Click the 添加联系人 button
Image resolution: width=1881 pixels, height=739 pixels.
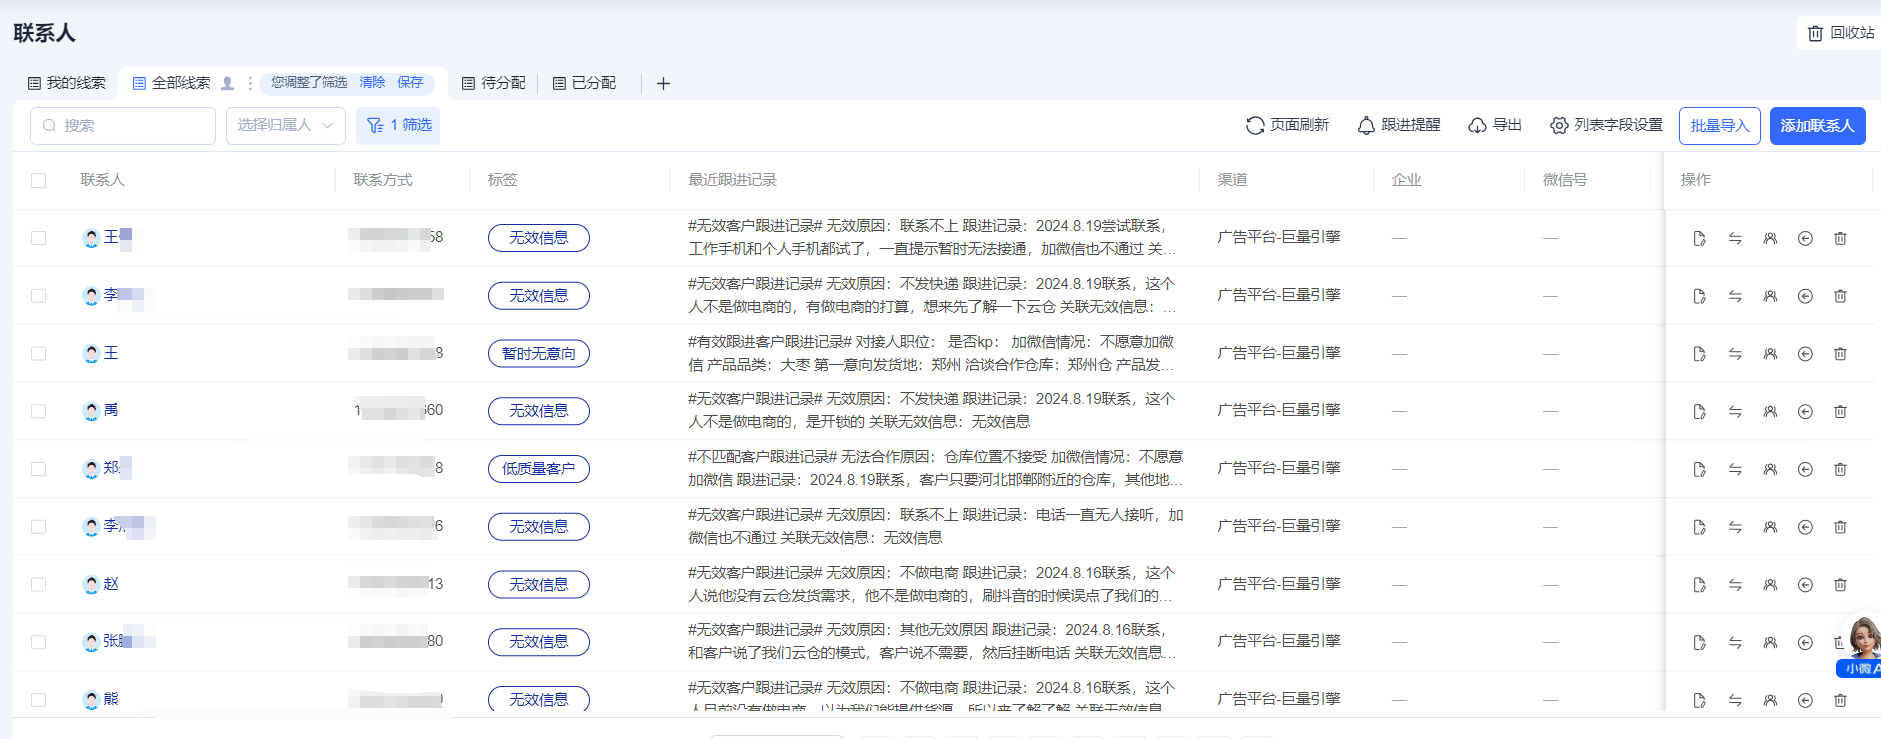pyautogui.click(x=1817, y=125)
